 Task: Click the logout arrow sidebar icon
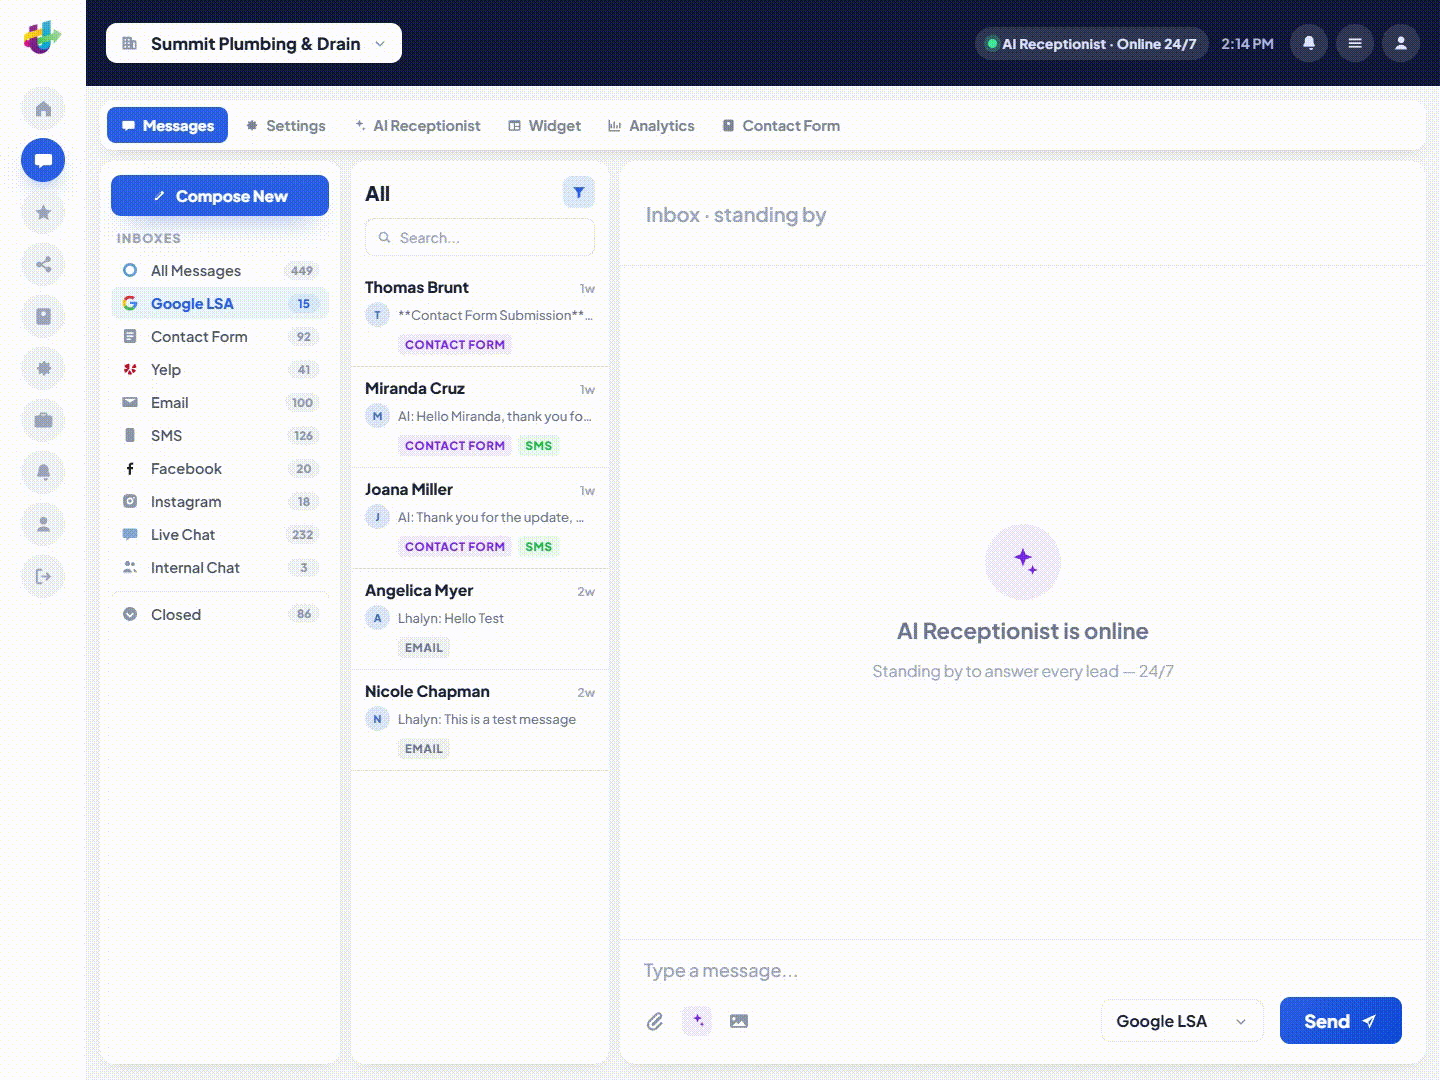coord(43,576)
